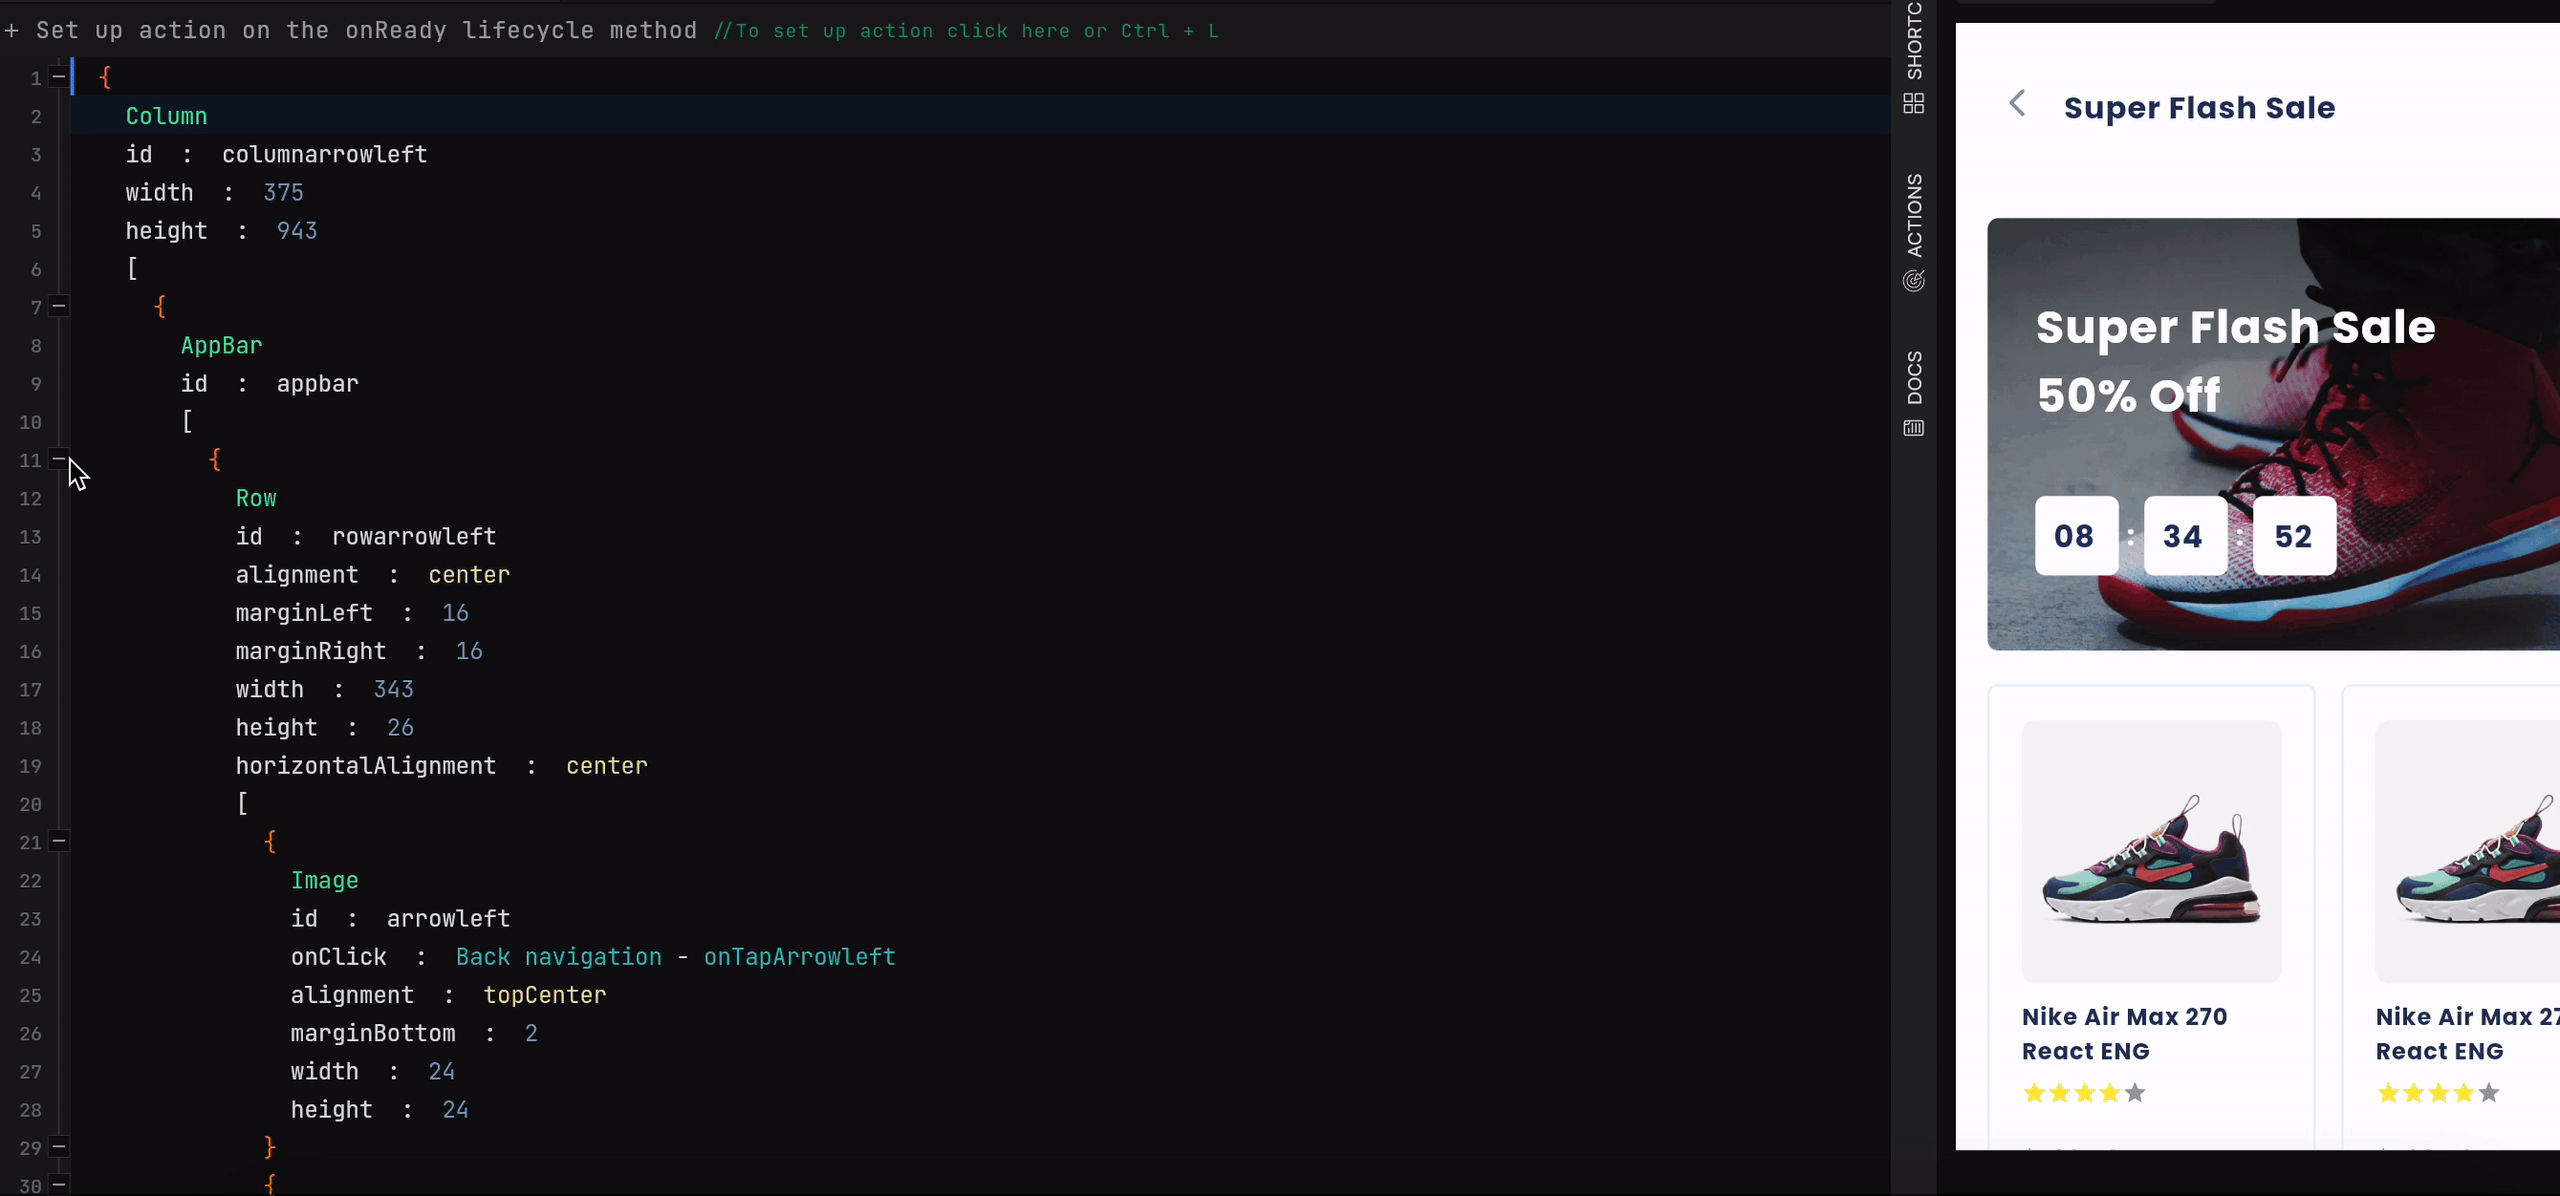Click the countdown seconds box '52'
Viewport: 2560px width, 1196px height.
pos(2294,536)
